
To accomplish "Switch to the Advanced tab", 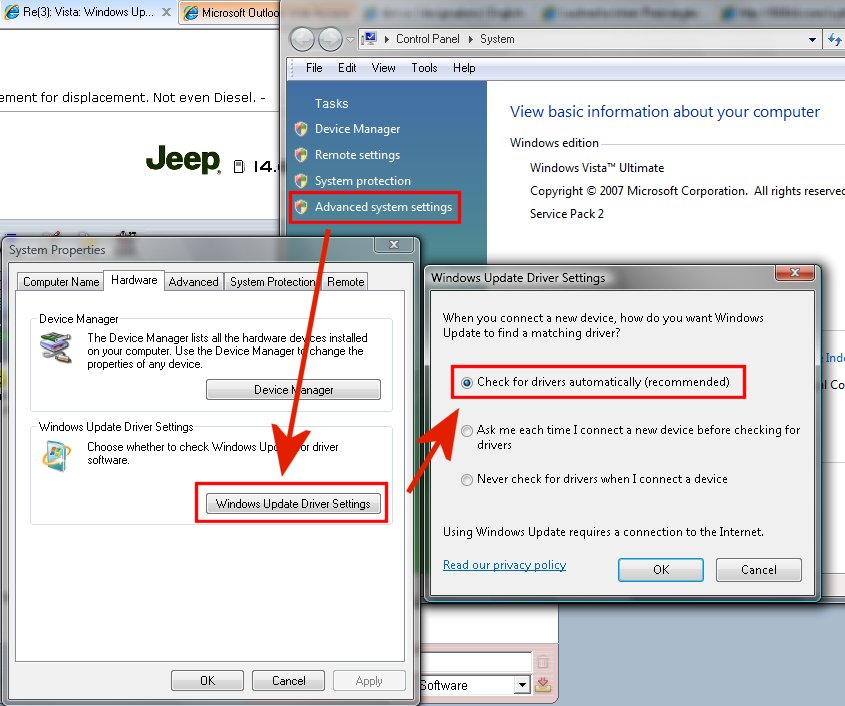I will point(193,282).
